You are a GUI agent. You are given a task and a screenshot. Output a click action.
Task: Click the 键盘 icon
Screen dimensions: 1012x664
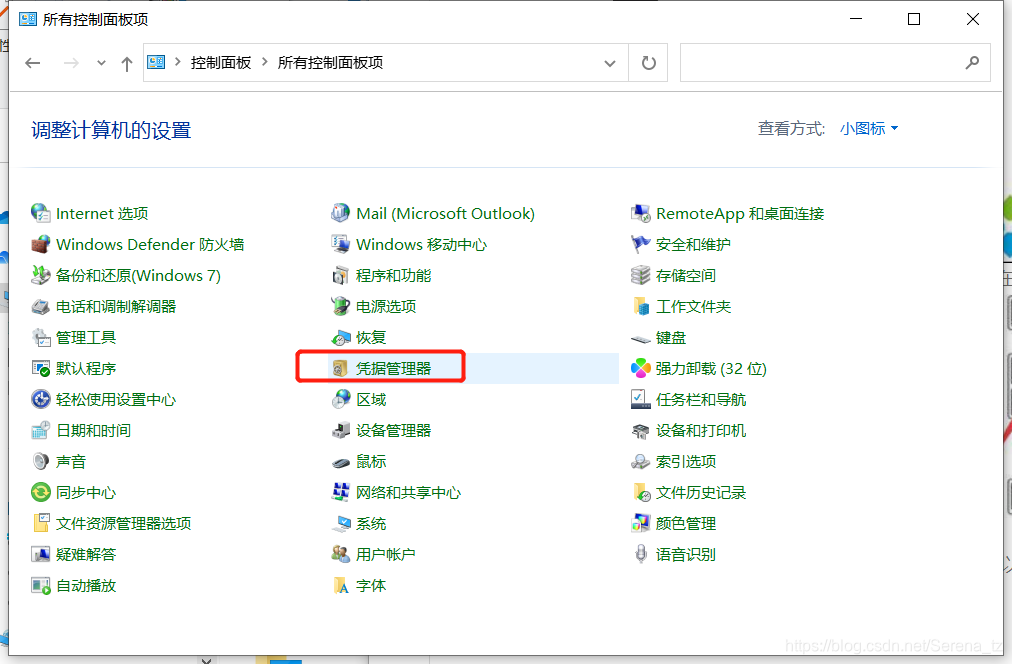tap(640, 337)
